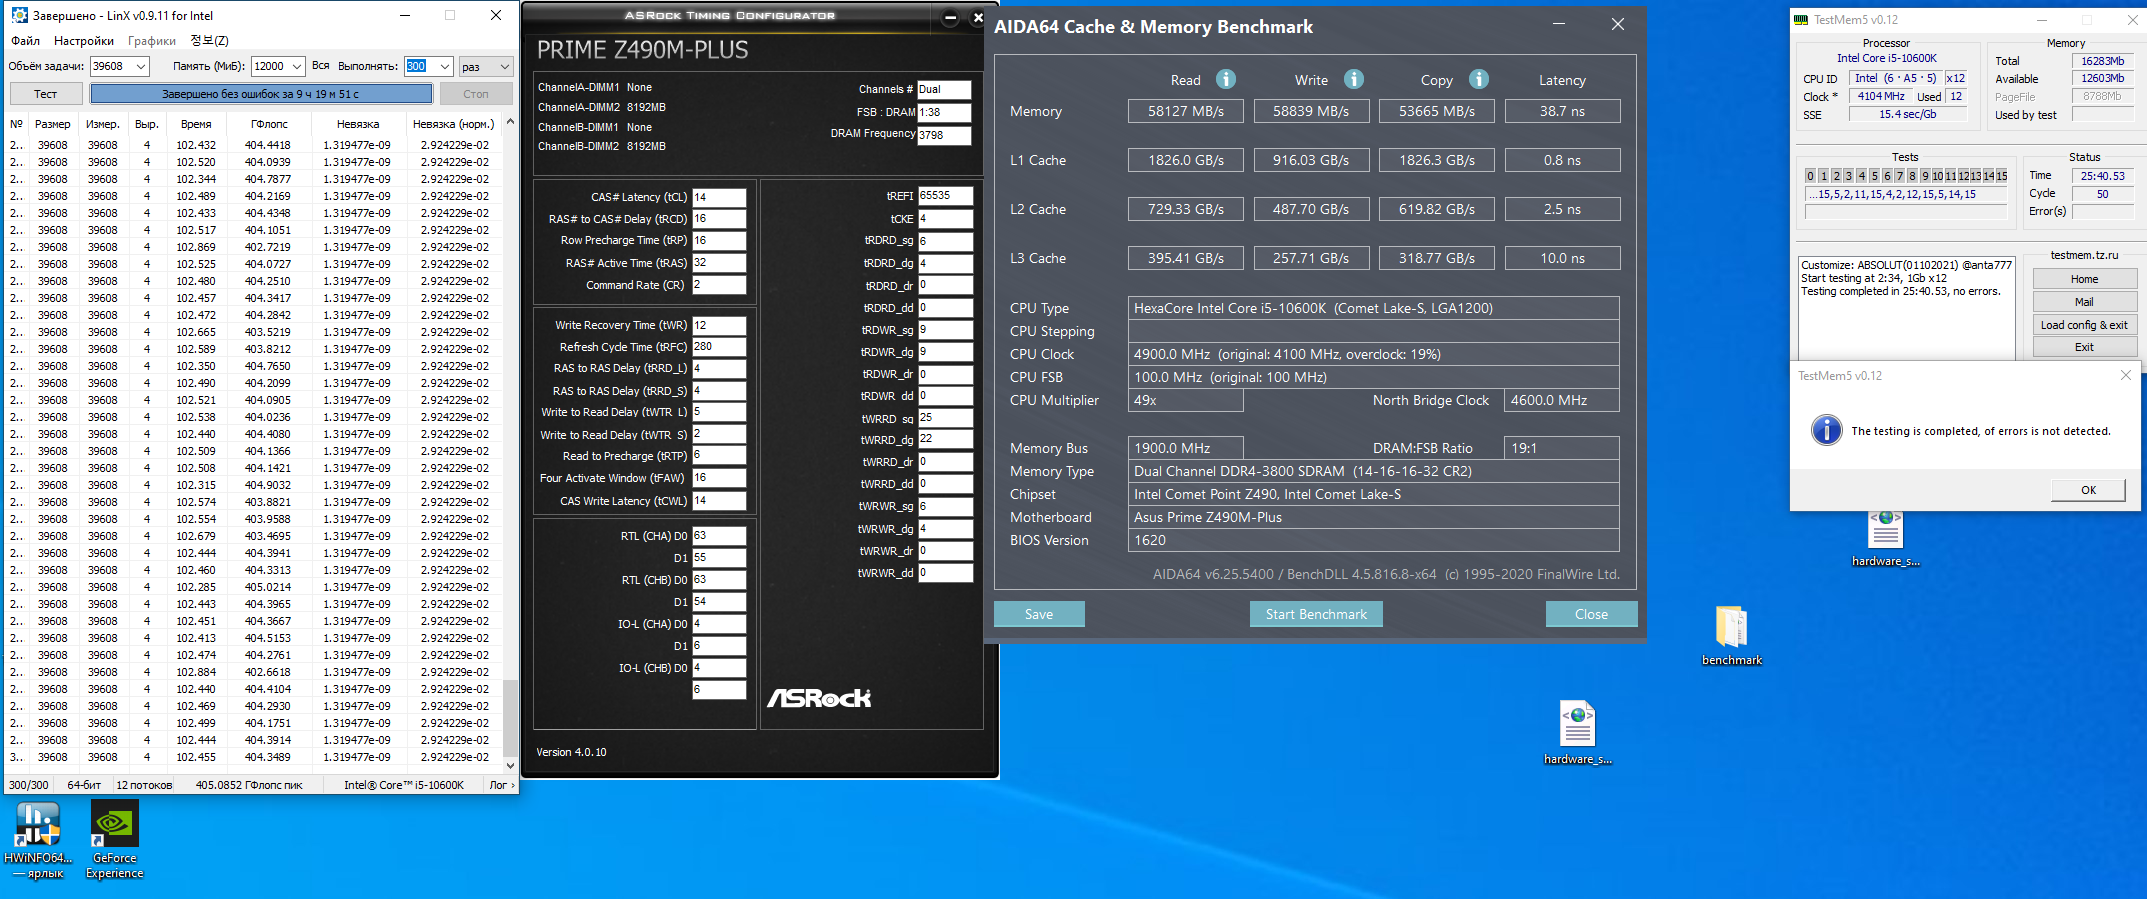2147x899 pixels.
Task: Click the Стоп button in LinX
Action: click(x=476, y=94)
